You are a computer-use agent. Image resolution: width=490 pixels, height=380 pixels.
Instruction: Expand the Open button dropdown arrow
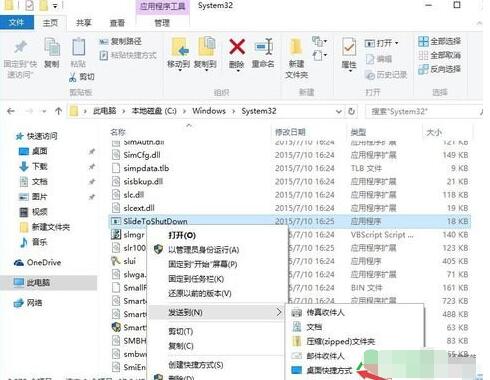point(396,43)
